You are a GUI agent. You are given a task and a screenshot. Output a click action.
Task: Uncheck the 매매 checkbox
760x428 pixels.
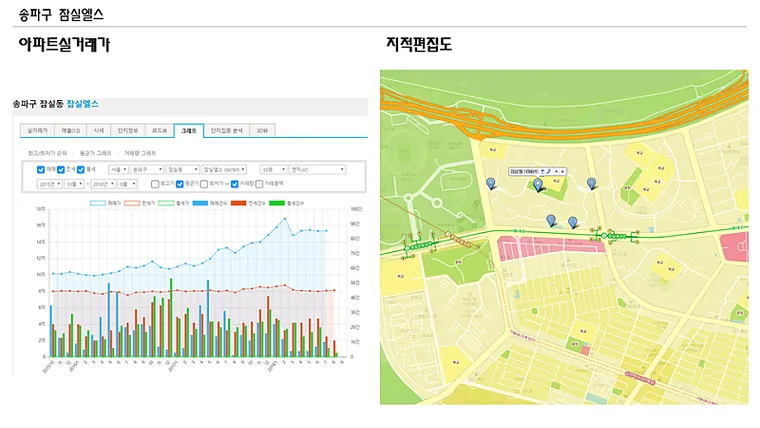41,170
